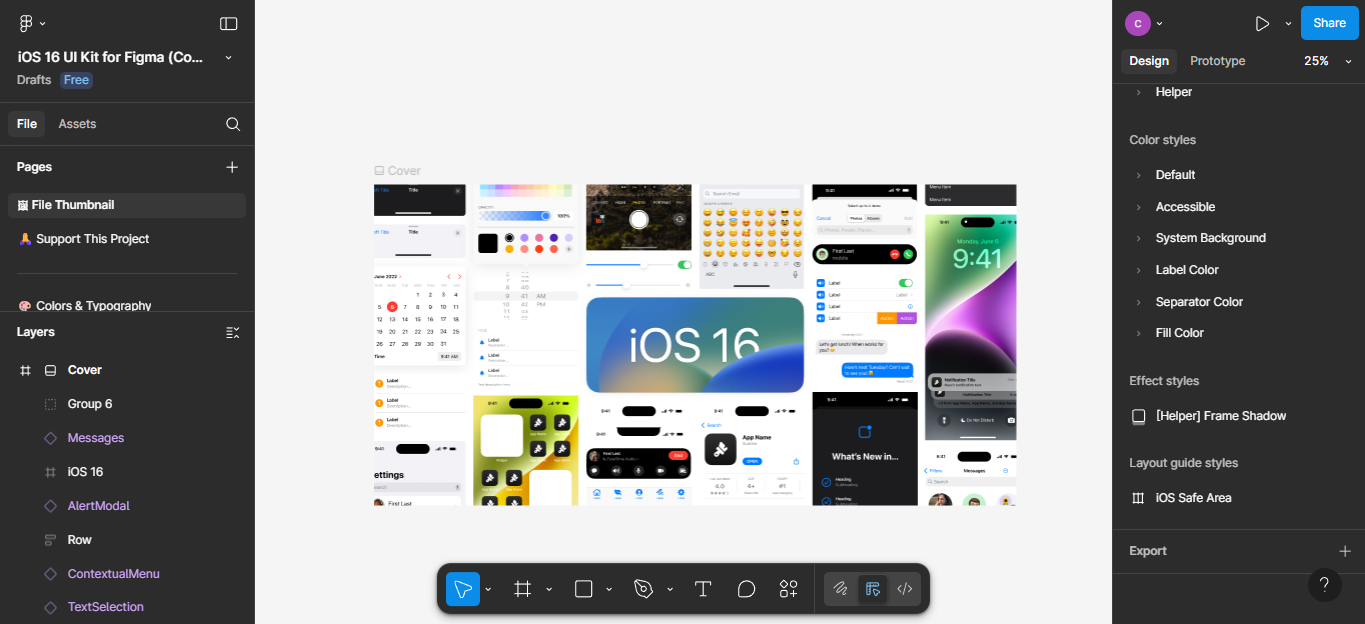Click the search magnifier icon

pos(233,124)
